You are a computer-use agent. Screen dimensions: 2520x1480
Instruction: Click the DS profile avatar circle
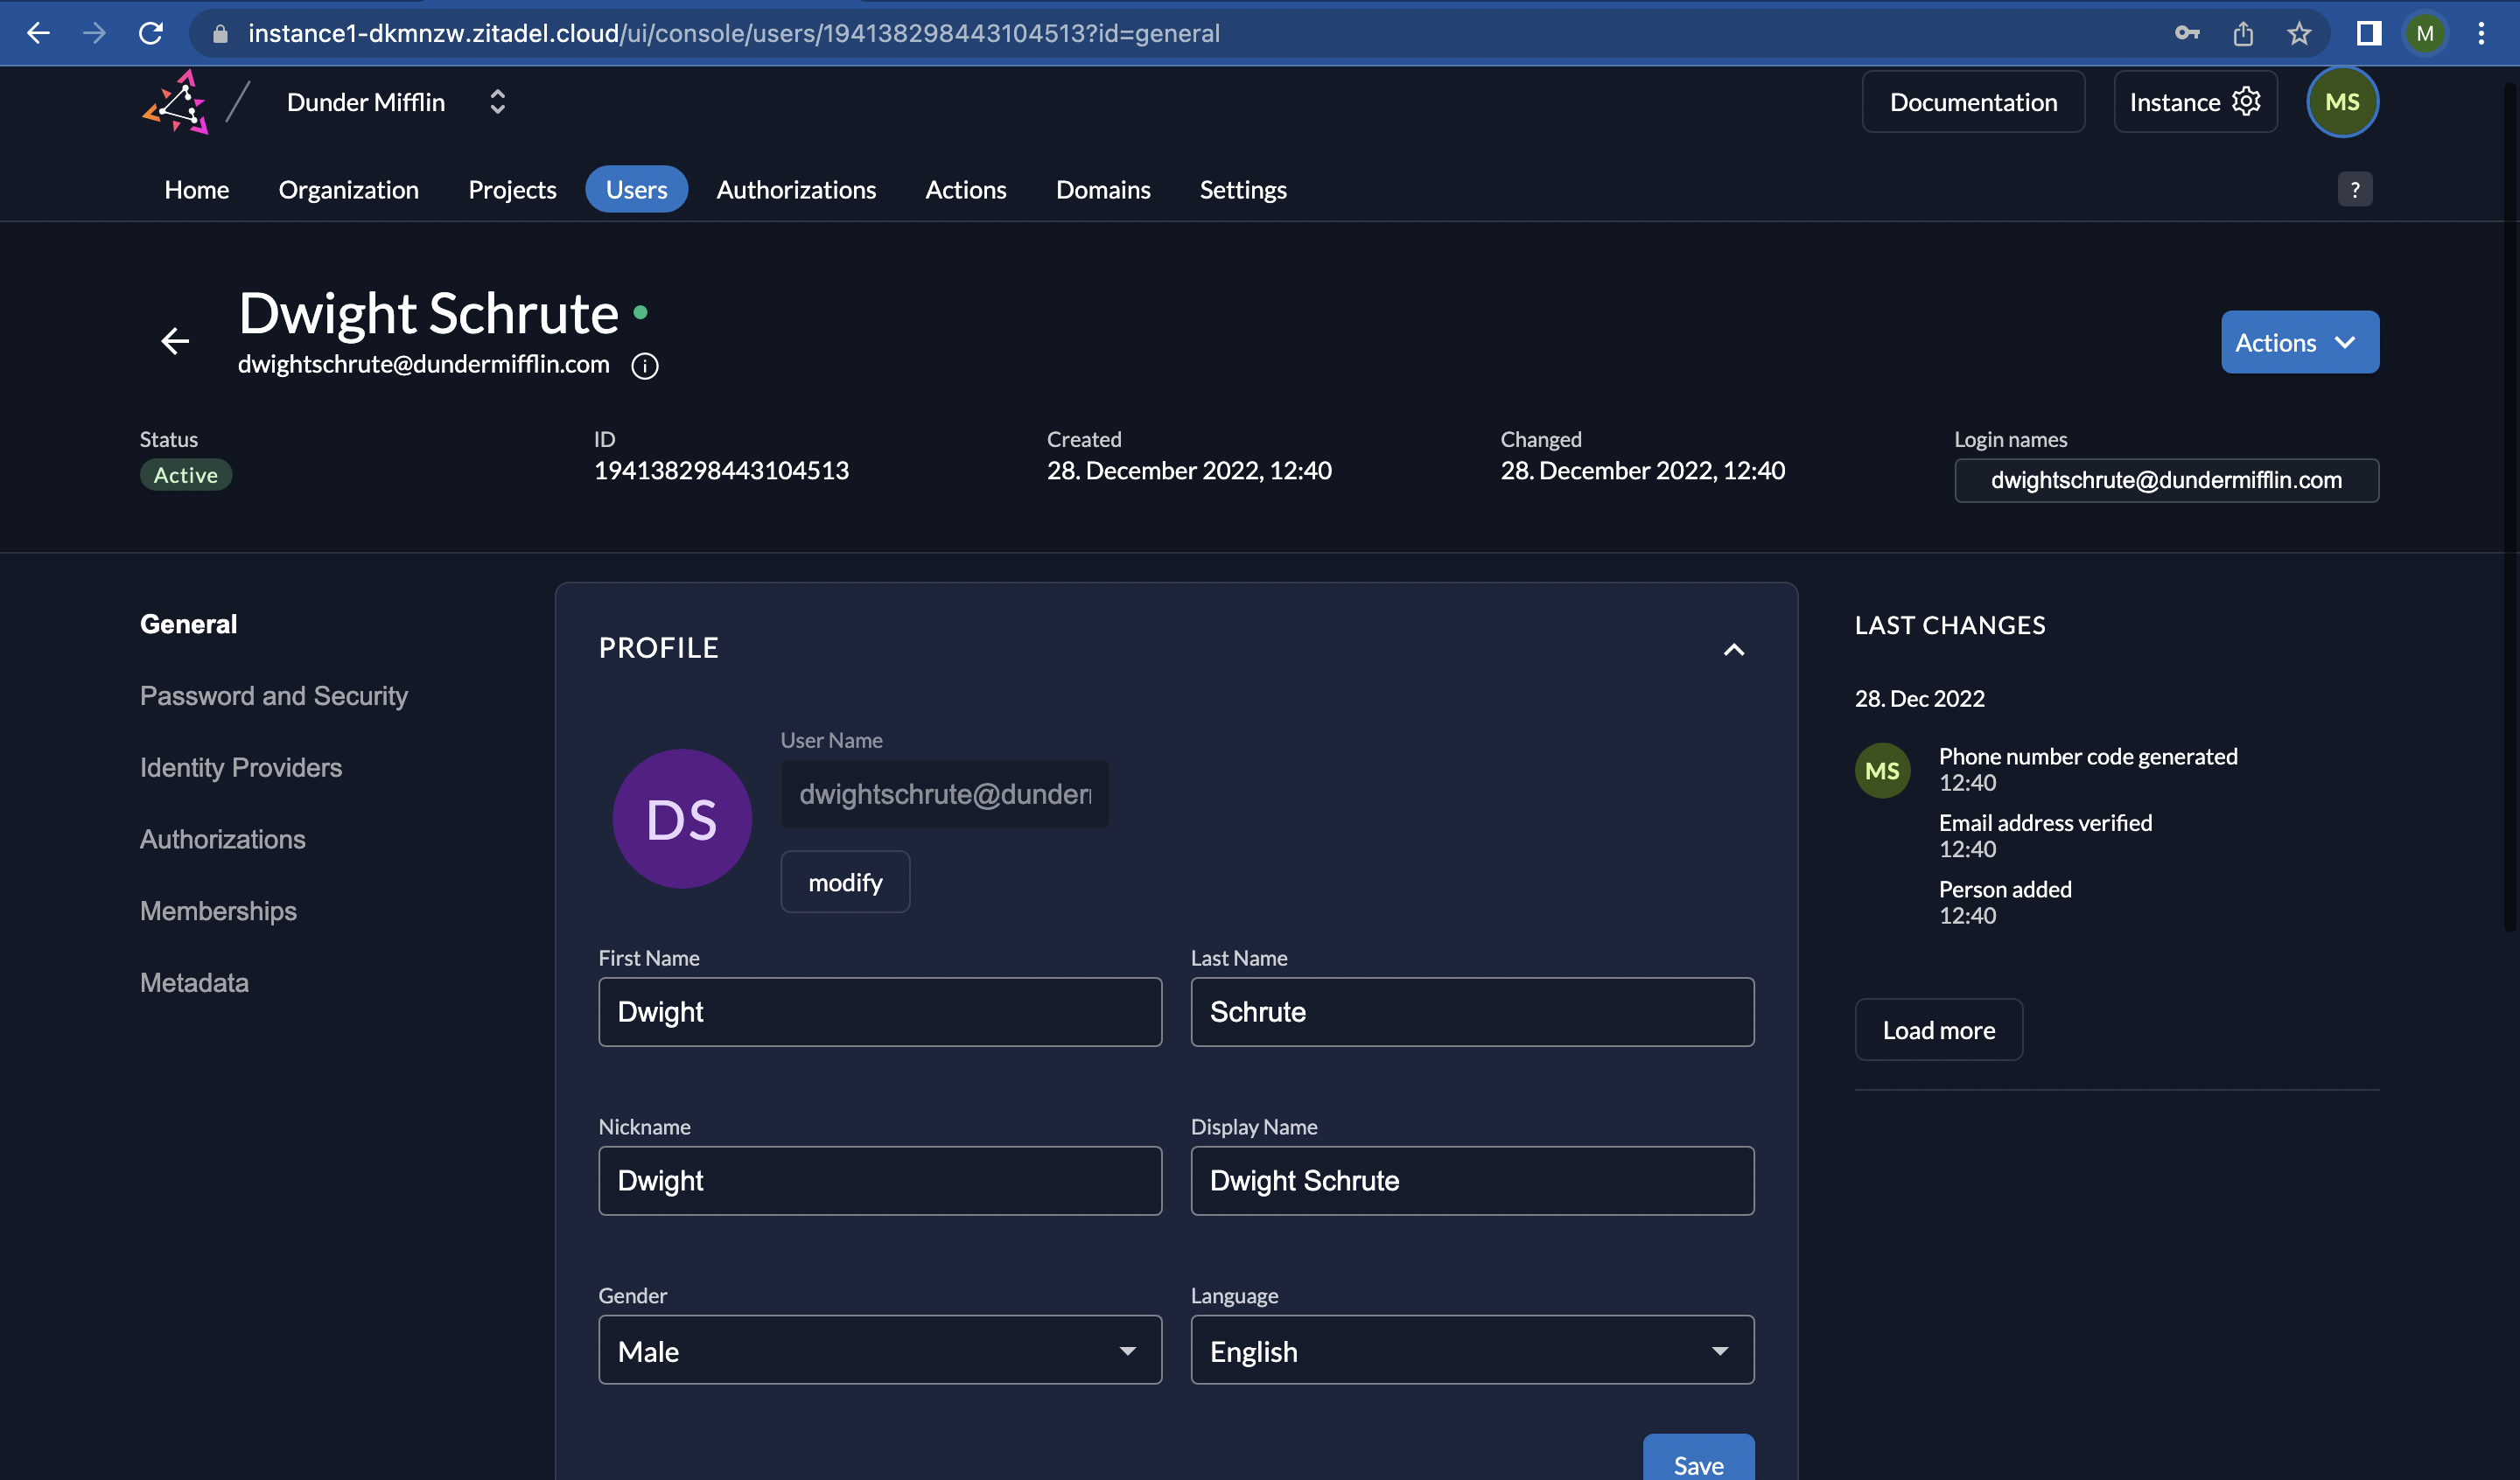682,819
